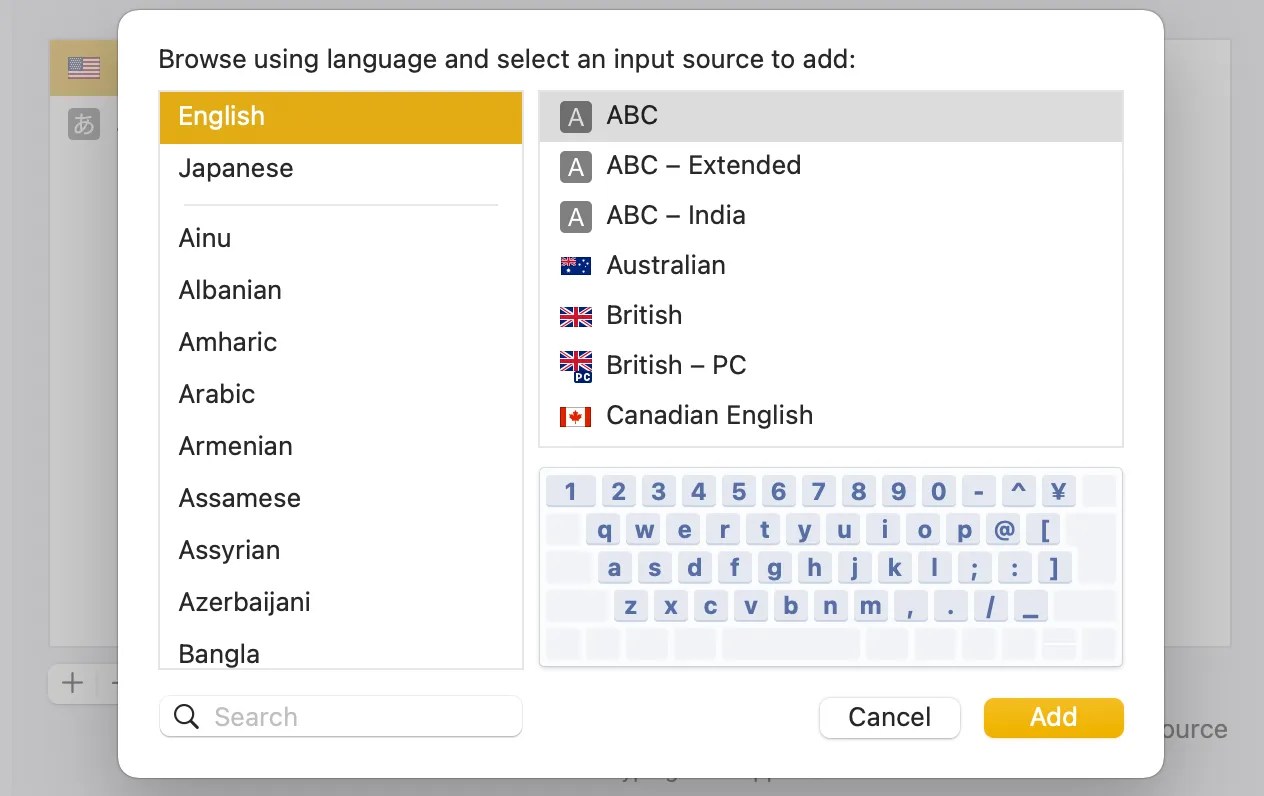This screenshot has width=1264, height=796.
Task: Select Japanese from the language list
Action: click(236, 168)
